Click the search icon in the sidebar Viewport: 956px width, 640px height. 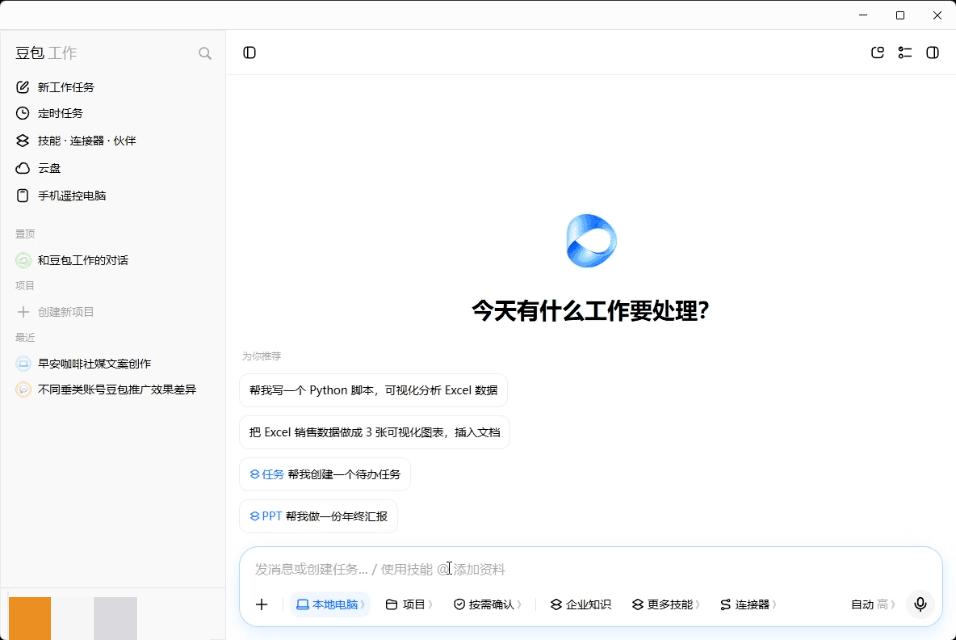(x=205, y=54)
